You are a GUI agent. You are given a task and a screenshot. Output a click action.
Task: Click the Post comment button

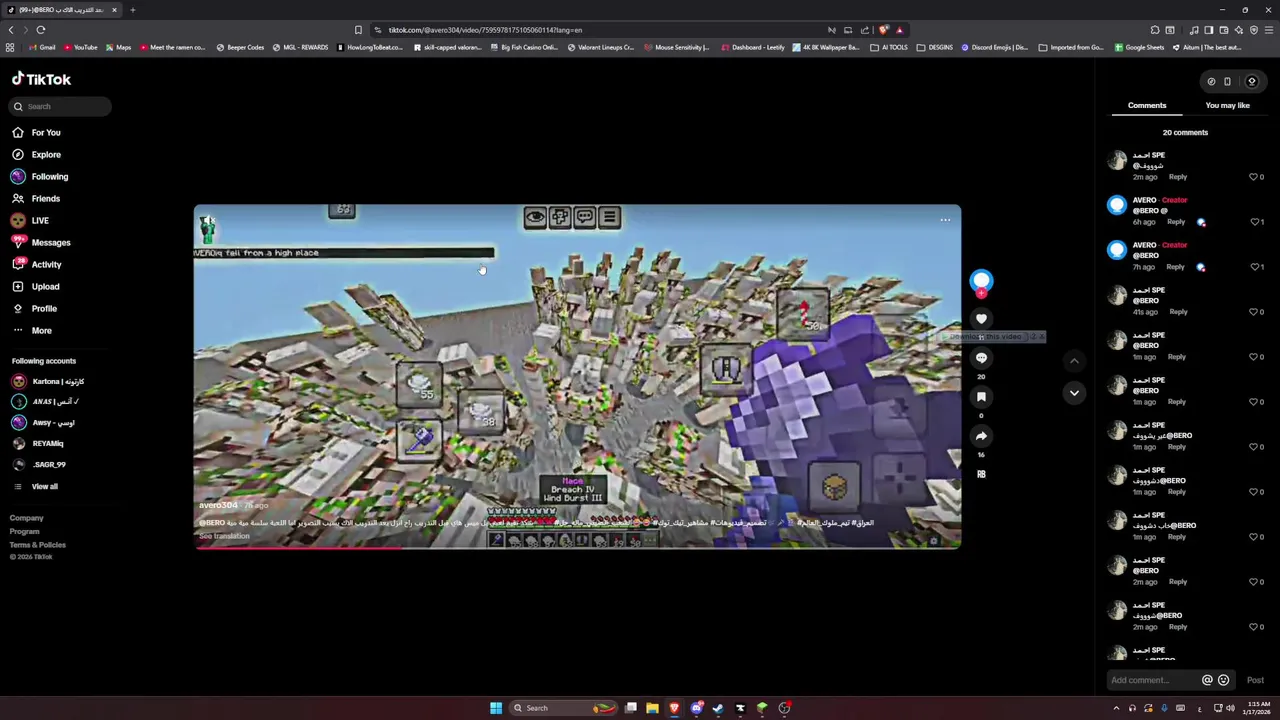coord(1255,680)
